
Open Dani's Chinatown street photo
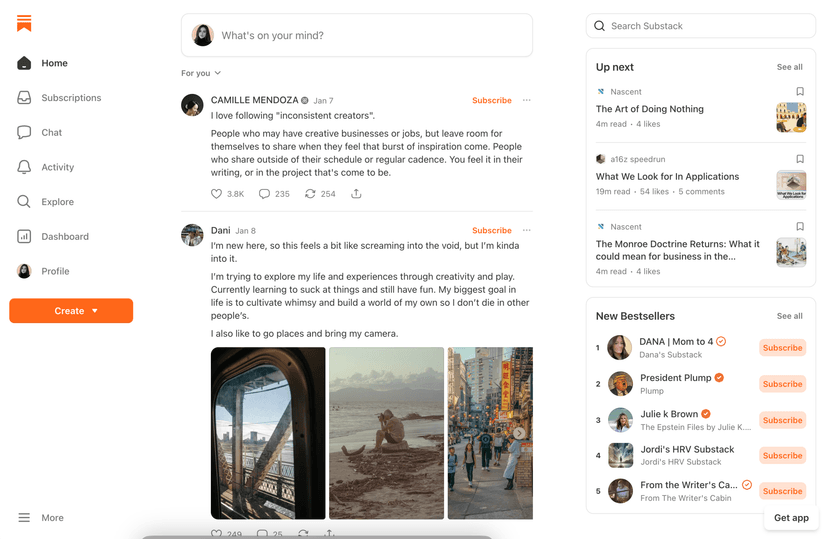point(490,433)
